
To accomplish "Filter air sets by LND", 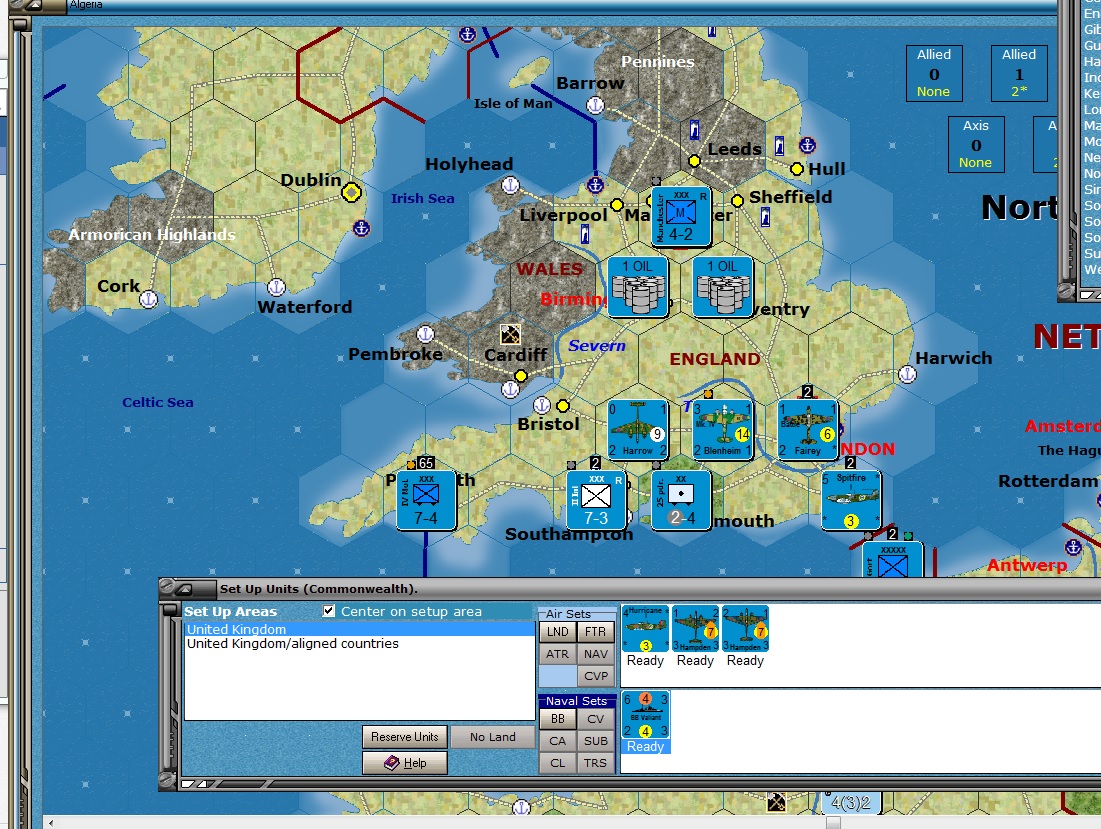I will point(558,632).
